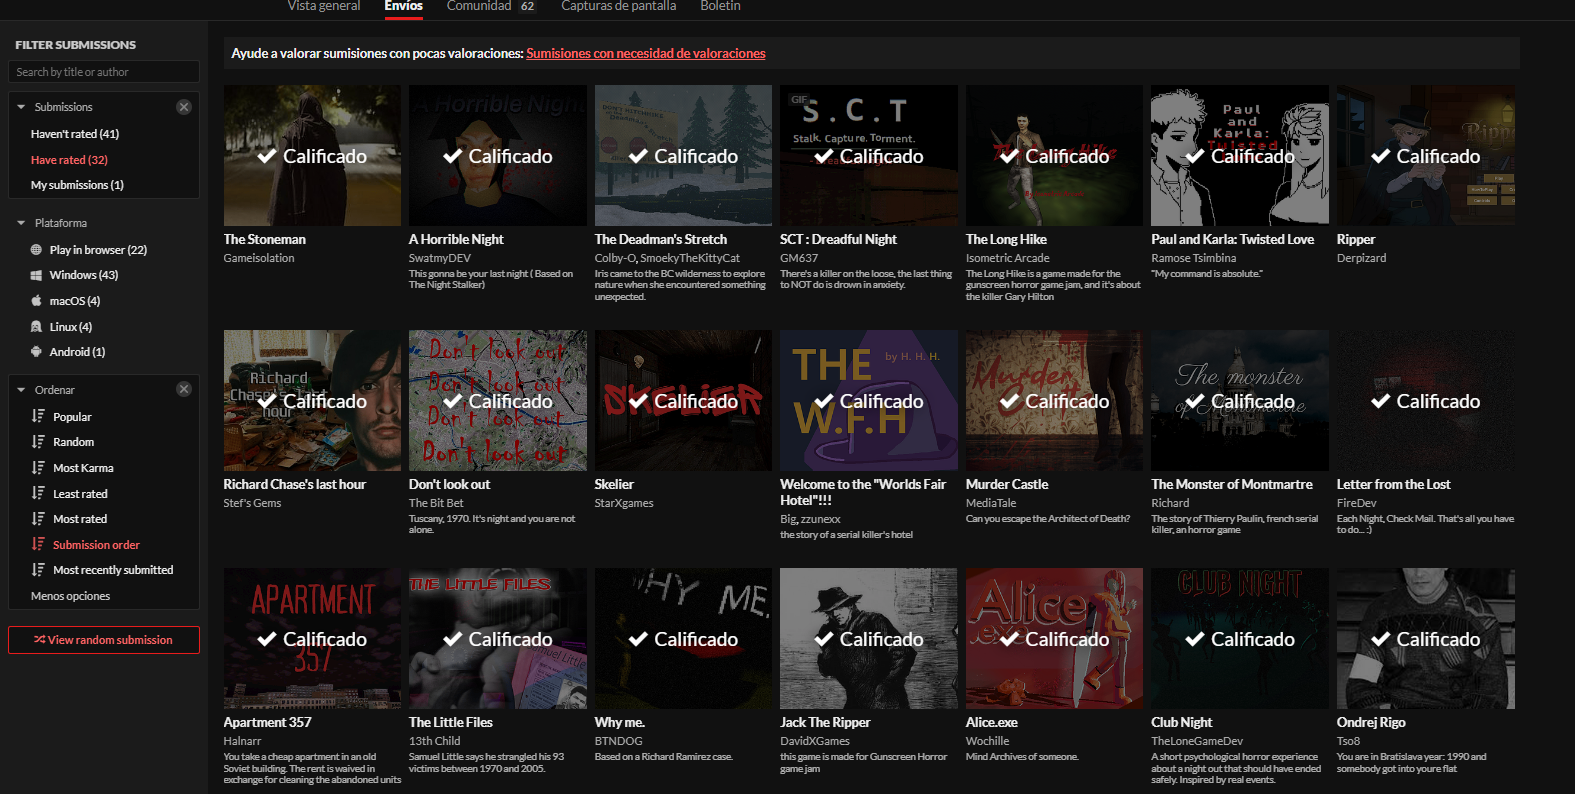Screen dimensions: 1575x794
Task: Click the Letter from the Lost title
Action: pos(1394,485)
